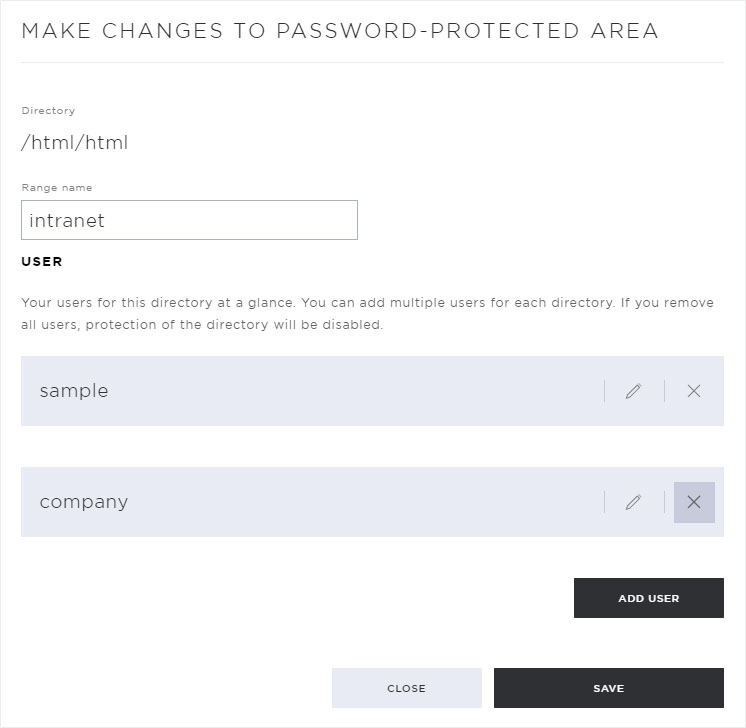Delete the company user via highlighted X
The width and height of the screenshot is (746, 728).
tap(694, 502)
